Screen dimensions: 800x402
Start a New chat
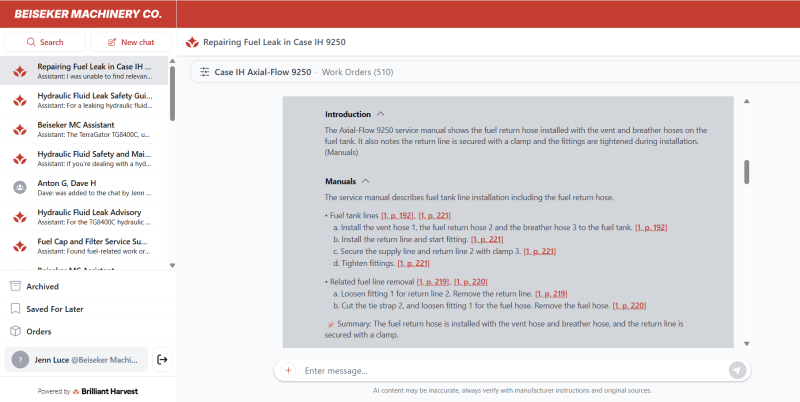click(x=131, y=42)
